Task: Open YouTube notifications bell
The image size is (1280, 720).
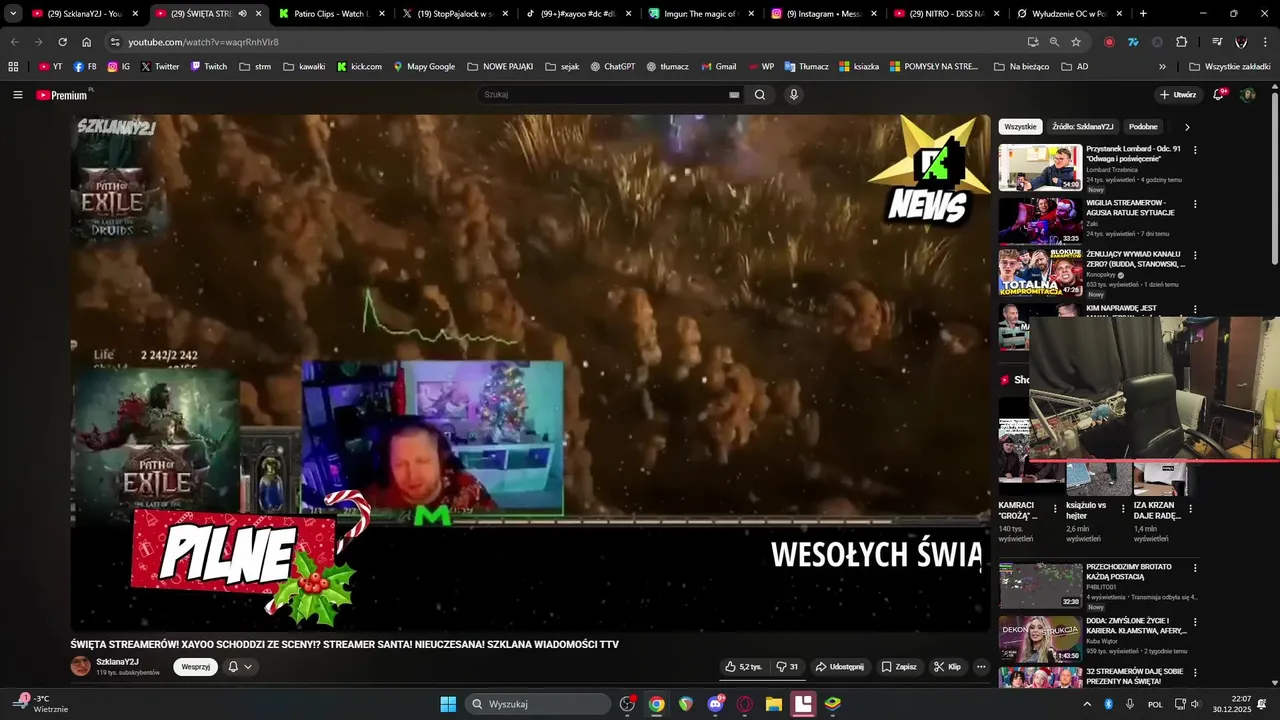Action: click(x=1219, y=95)
